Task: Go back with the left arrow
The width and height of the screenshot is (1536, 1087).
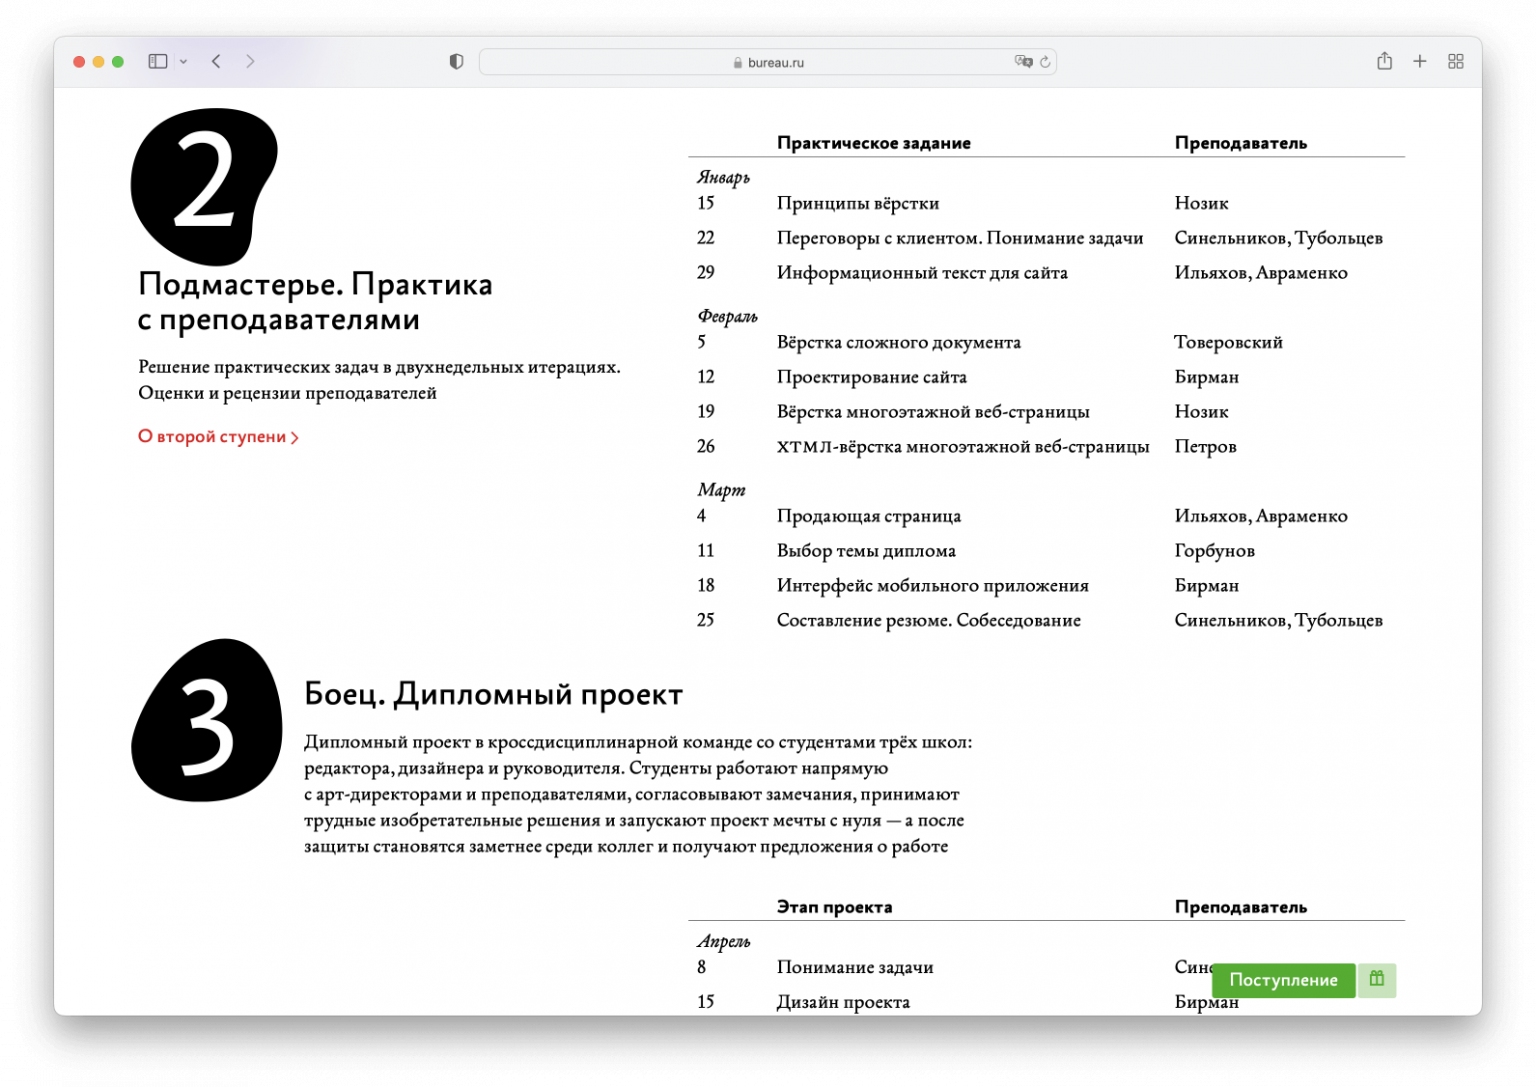Action: click(x=216, y=62)
